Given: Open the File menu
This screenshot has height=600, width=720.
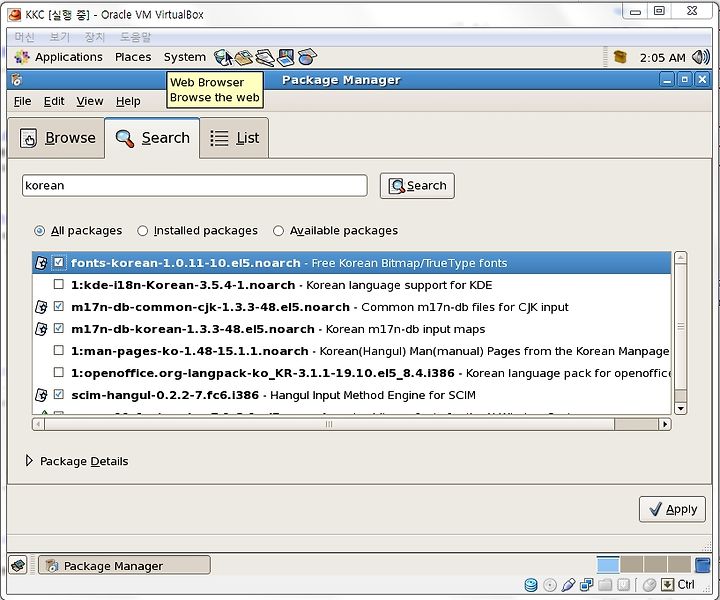Looking at the screenshot, I should (22, 101).
